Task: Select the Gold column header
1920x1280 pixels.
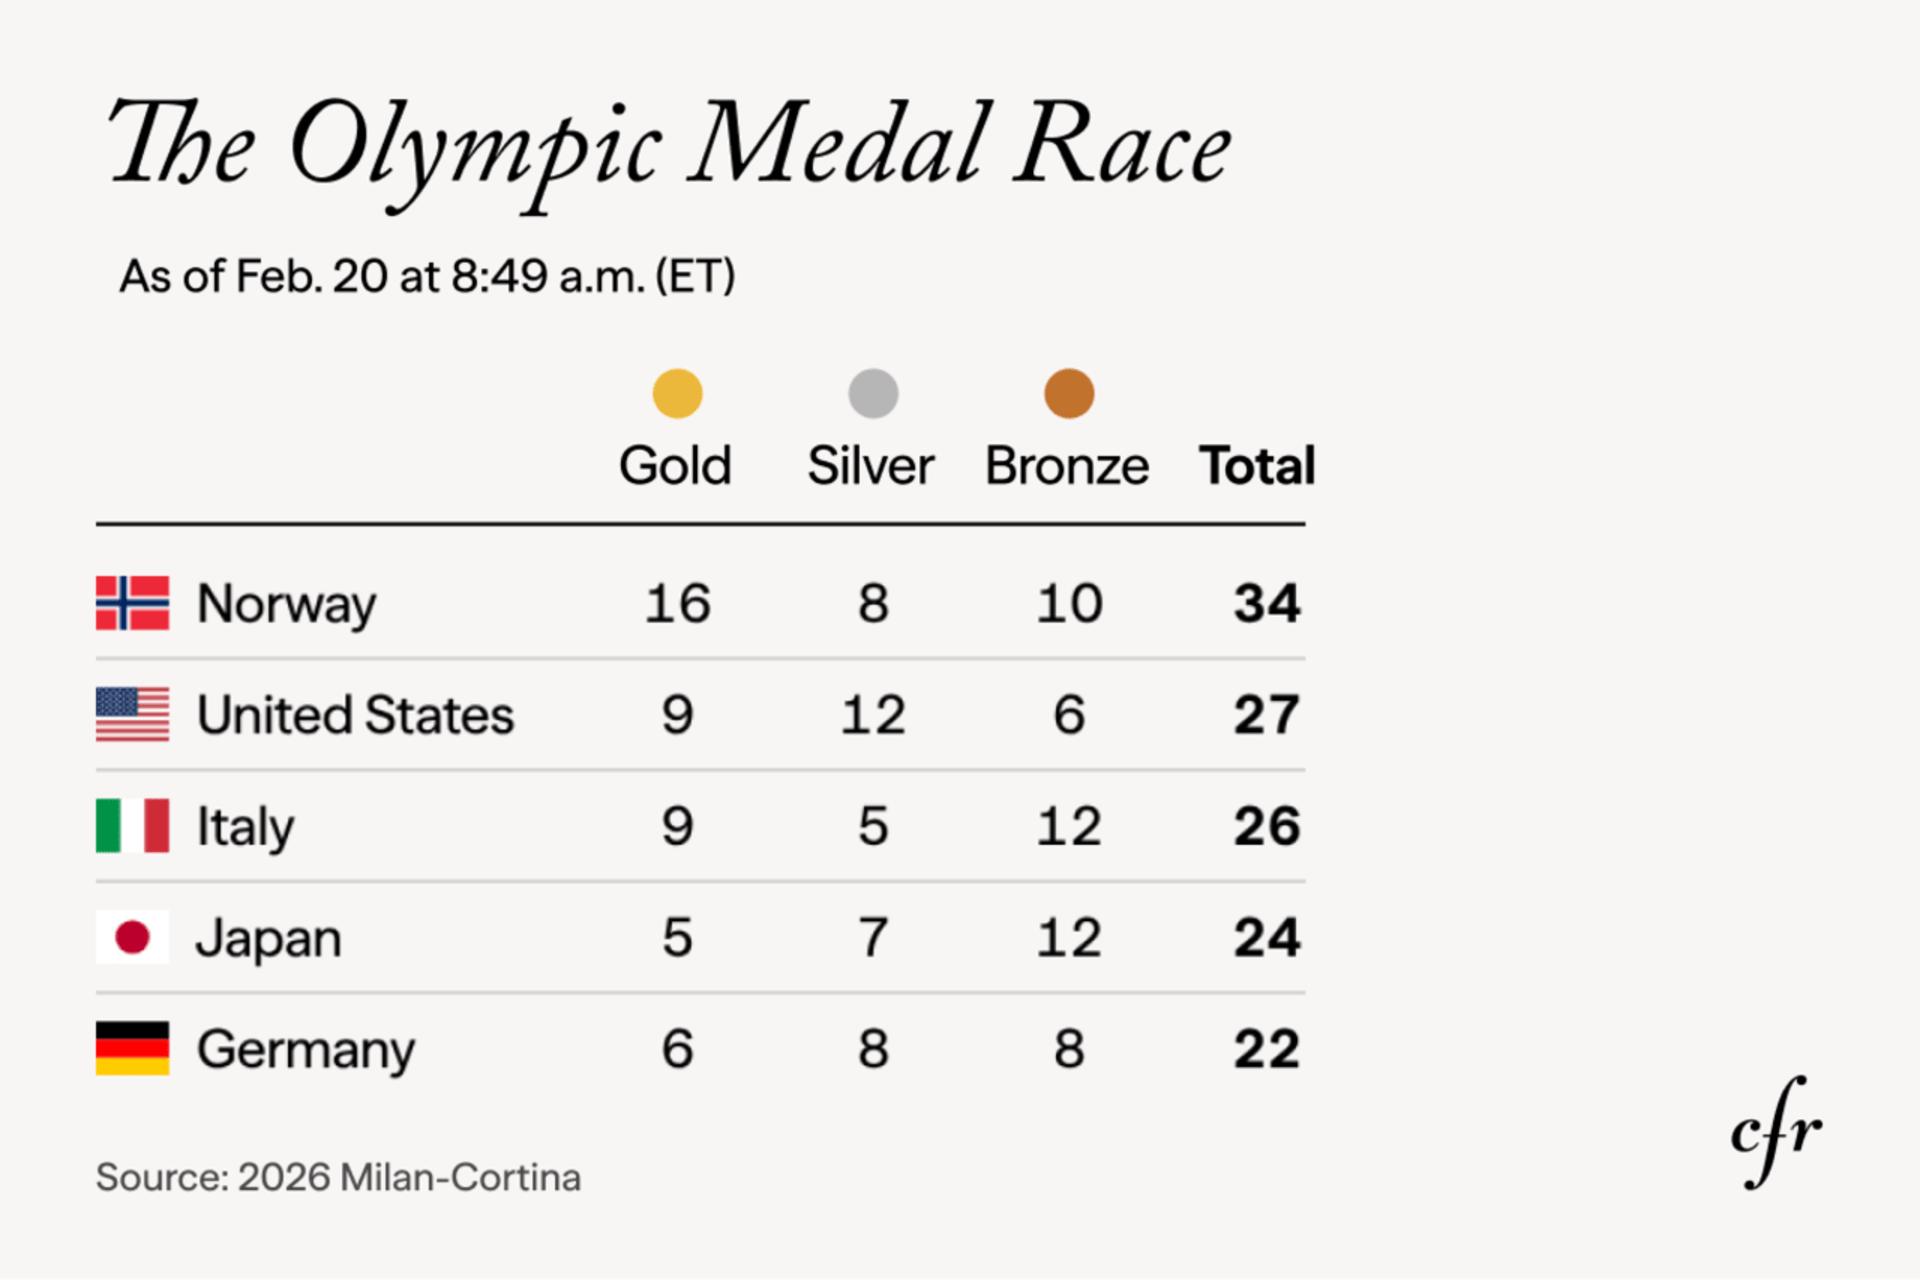Action: click(675, 466)
